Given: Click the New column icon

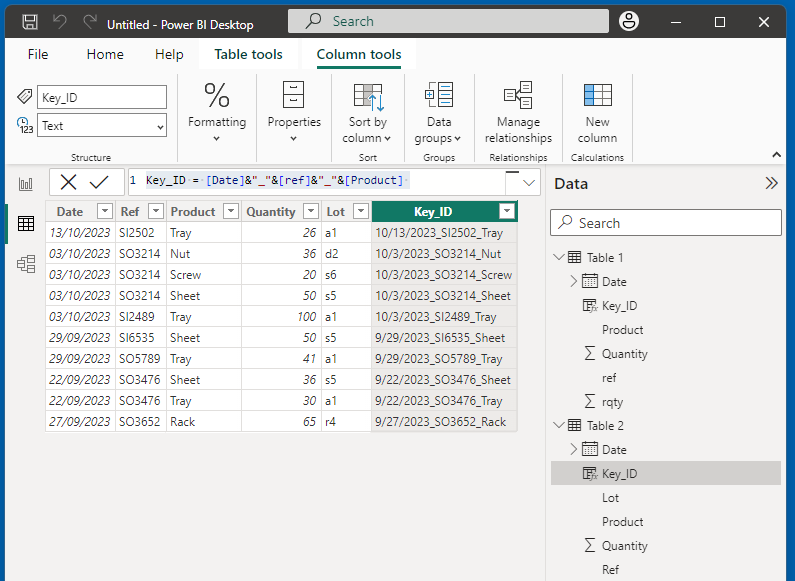Looking at the screenshot, I should [x=597, y=95].
